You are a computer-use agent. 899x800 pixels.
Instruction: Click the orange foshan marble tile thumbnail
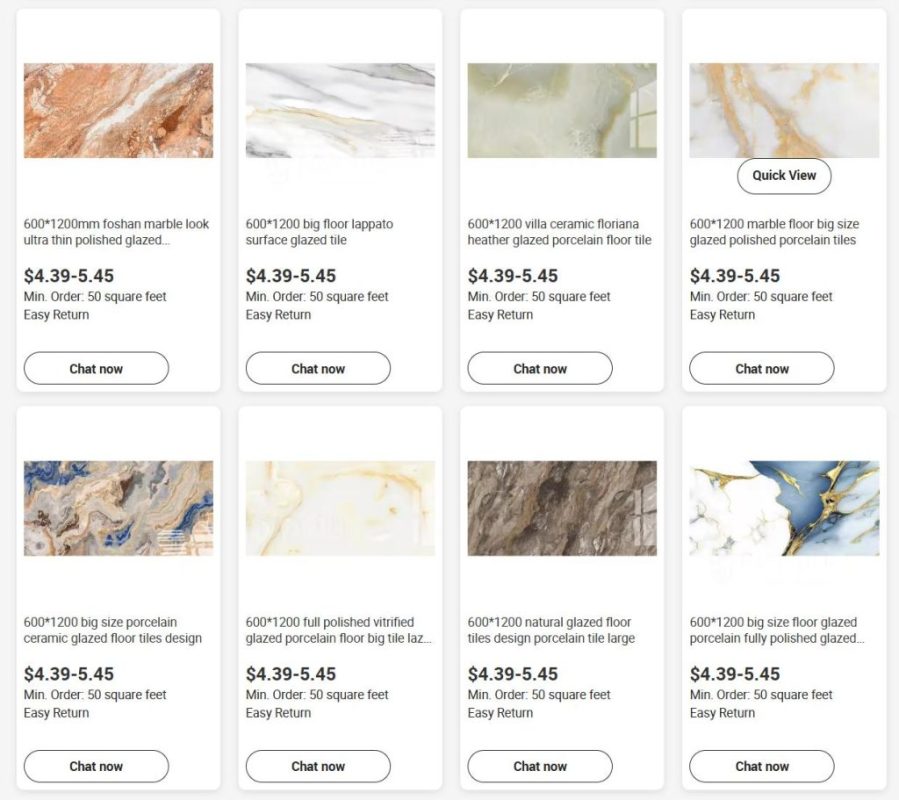point(118,111)
